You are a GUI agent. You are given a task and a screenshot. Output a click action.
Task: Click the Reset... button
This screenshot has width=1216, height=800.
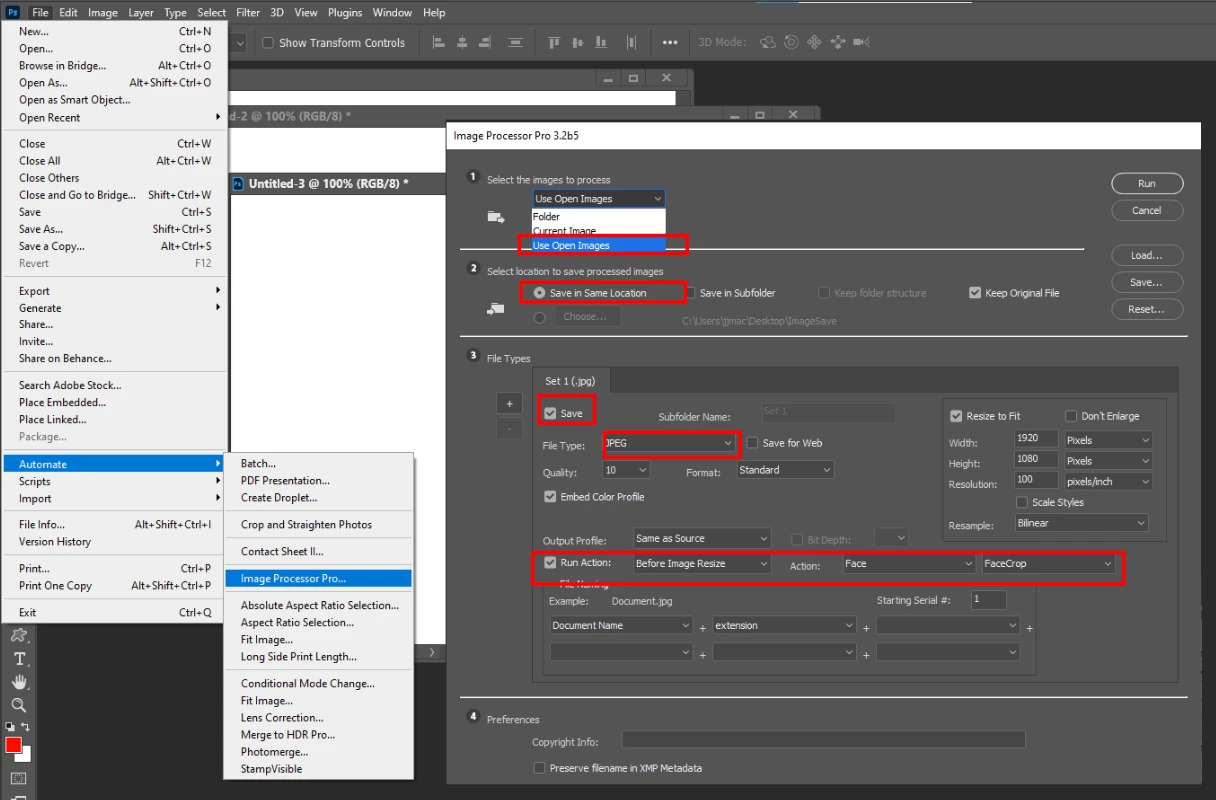point(1147,309)
